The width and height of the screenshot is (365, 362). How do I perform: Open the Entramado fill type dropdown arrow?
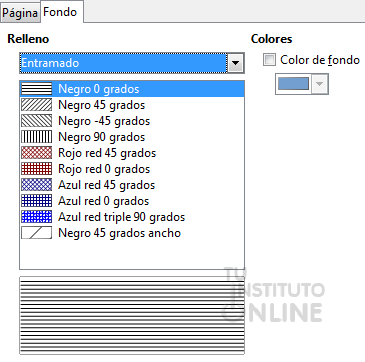(236, 63)
